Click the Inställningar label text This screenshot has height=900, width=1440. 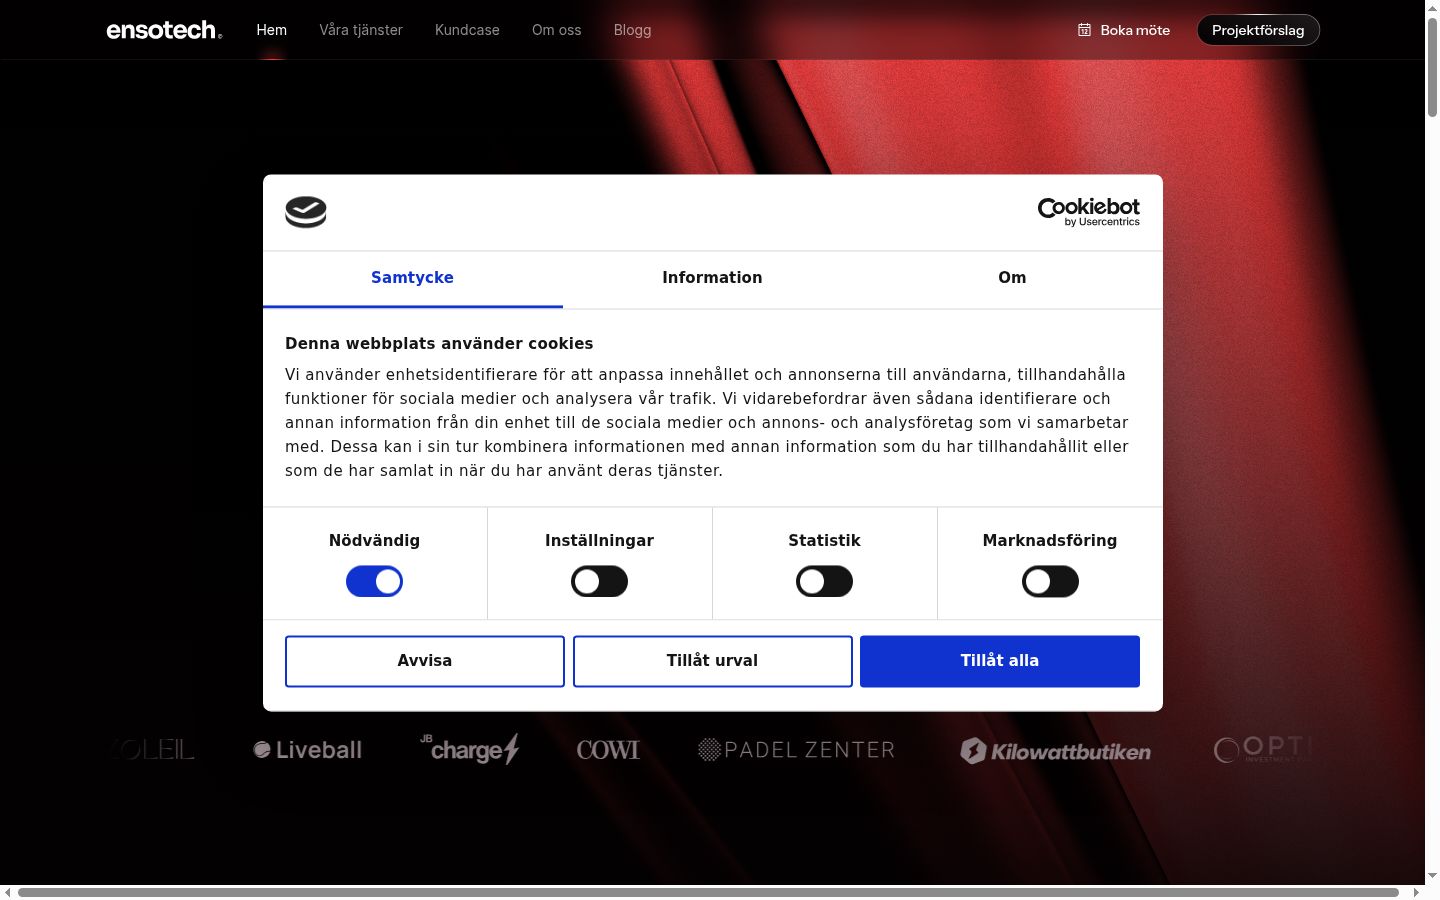(x=599, y=540)
